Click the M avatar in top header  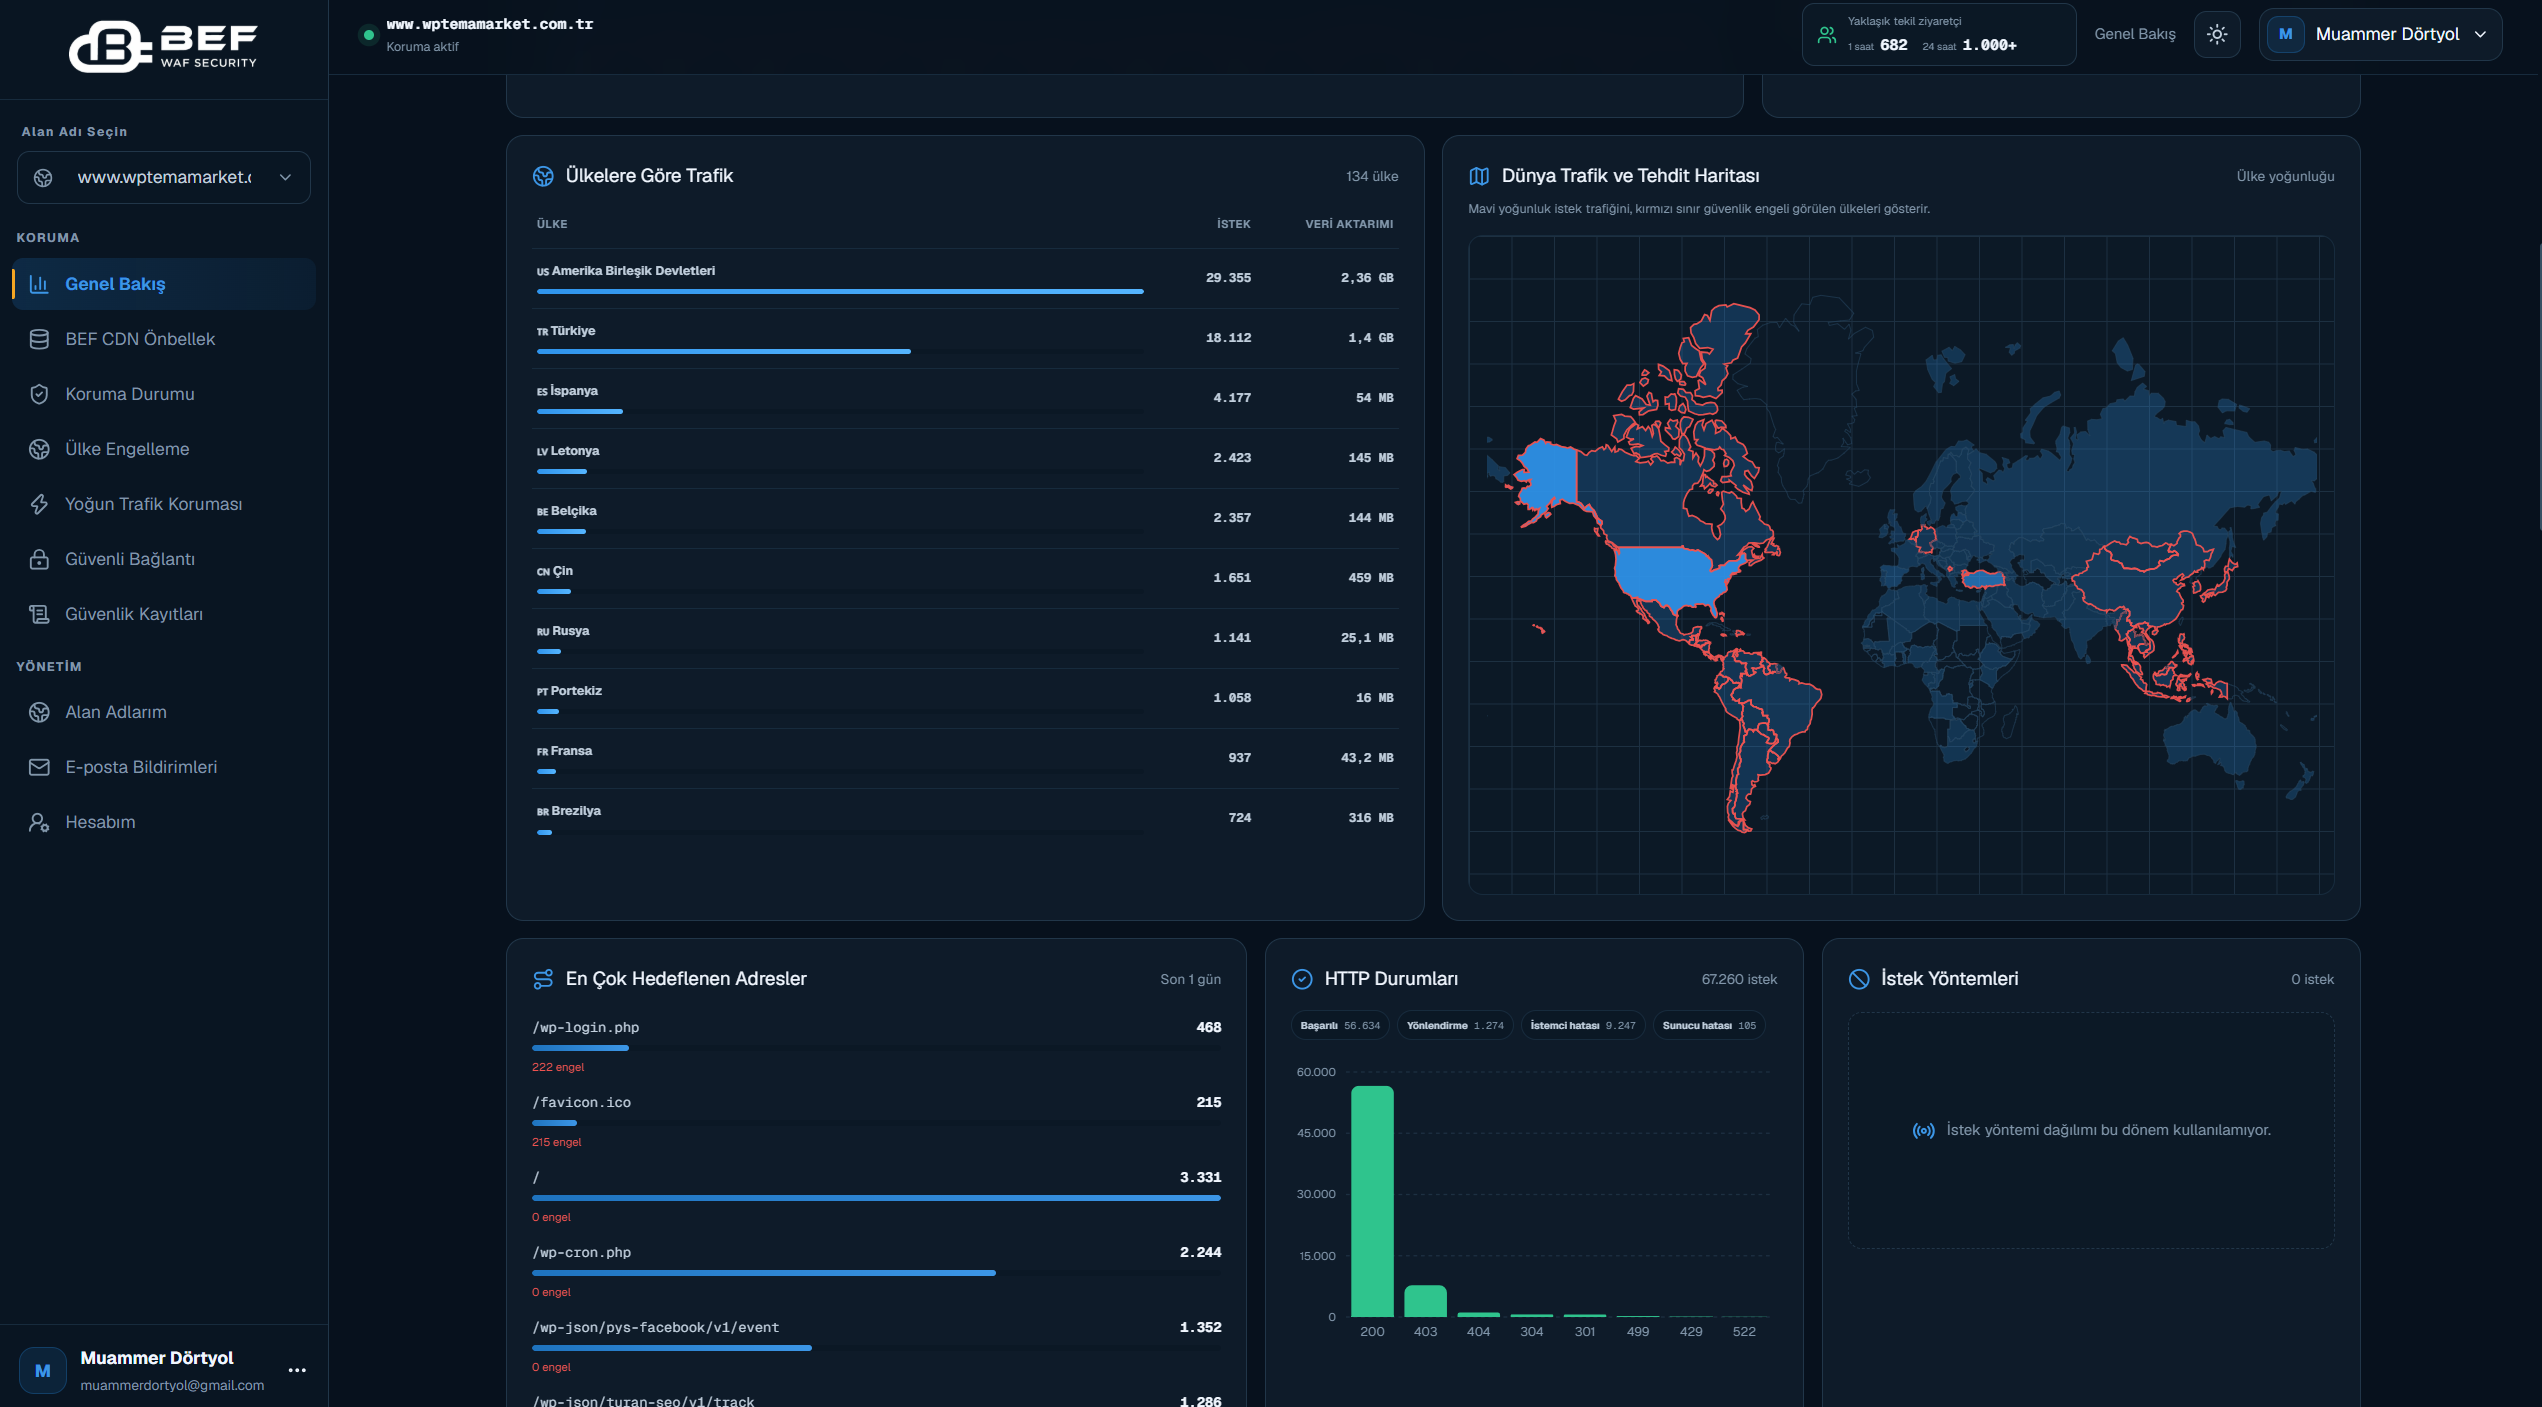pos(2286,34)
